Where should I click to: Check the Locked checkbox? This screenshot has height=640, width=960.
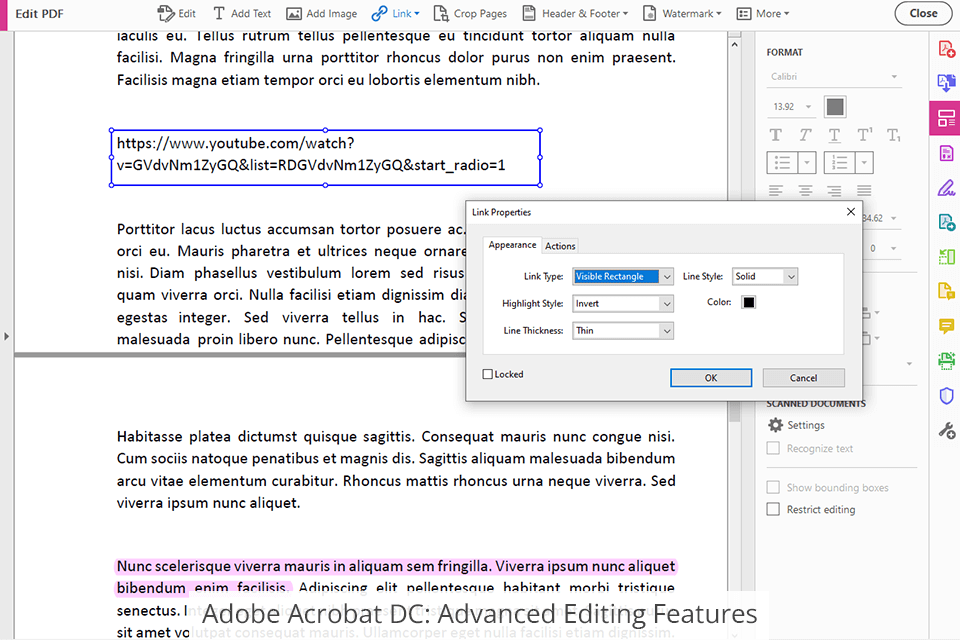pyautogui.click(x=488, y=374)
